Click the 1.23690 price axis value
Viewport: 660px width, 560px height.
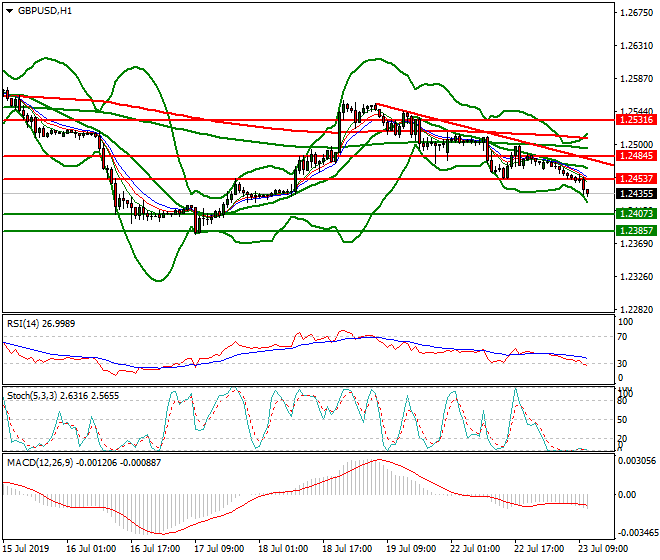pyautogui.click(x=637, y=243)
